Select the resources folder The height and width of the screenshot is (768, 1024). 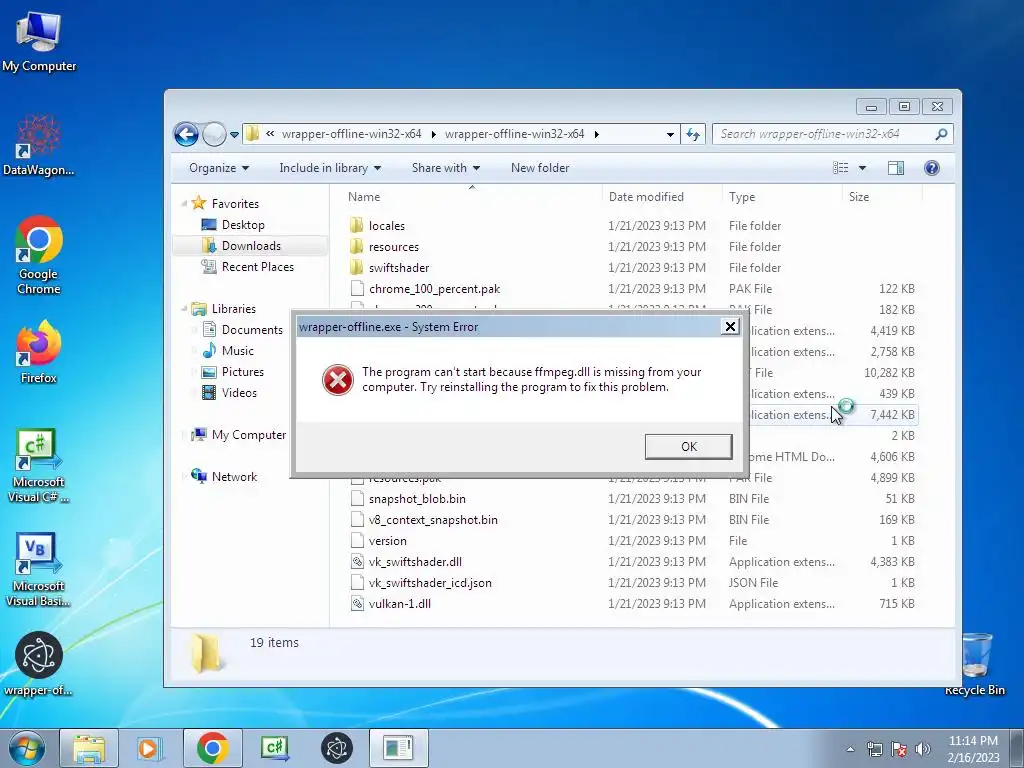pos(393,247)
